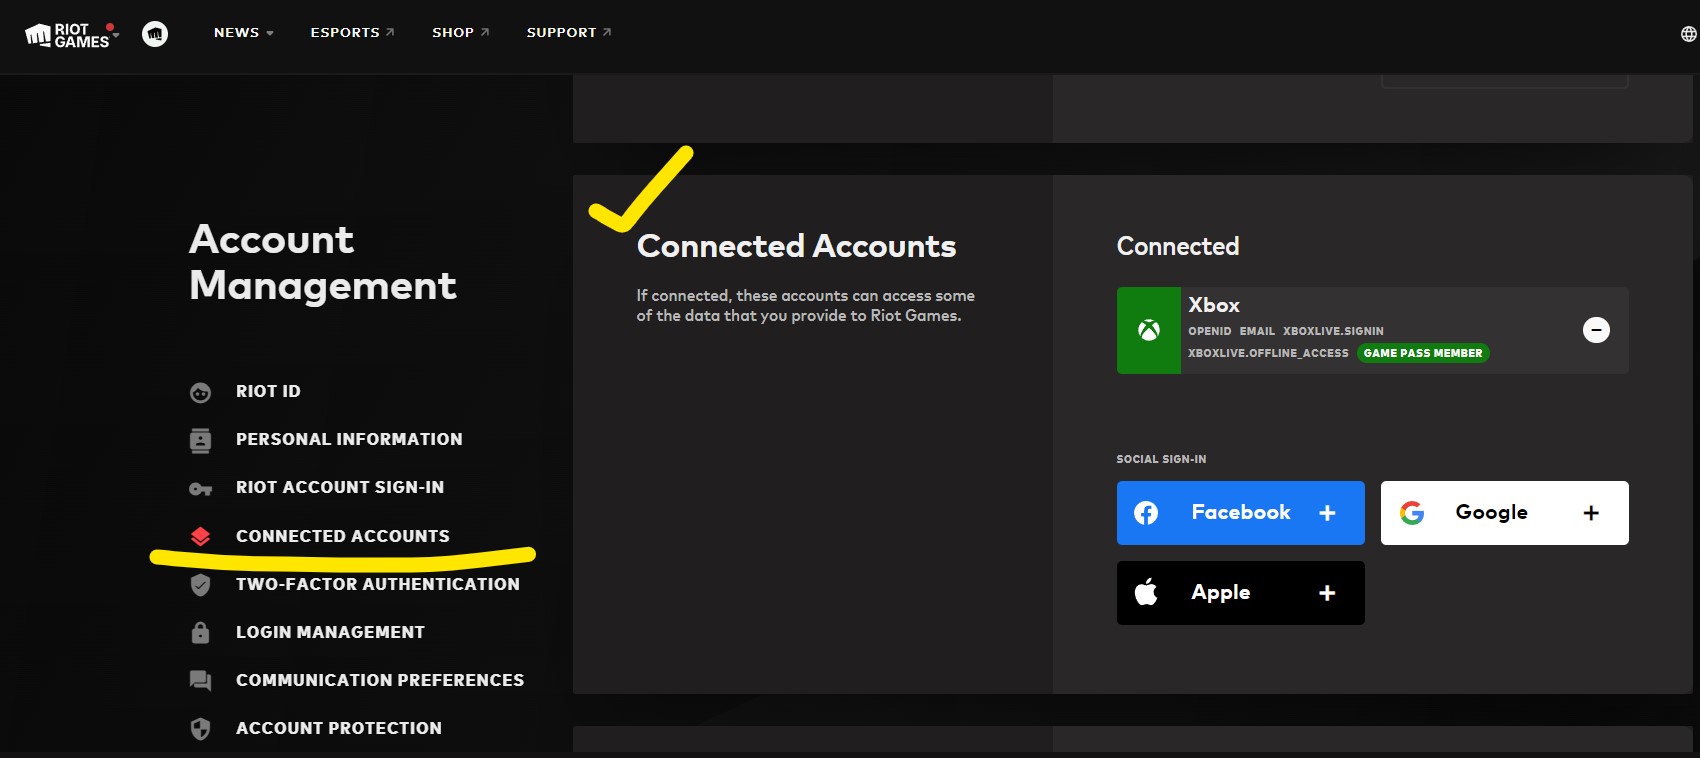Open Communication Preferences section
Viewport: 1700px width, 758px height.
pyautogui.click(x=380, y=680)
